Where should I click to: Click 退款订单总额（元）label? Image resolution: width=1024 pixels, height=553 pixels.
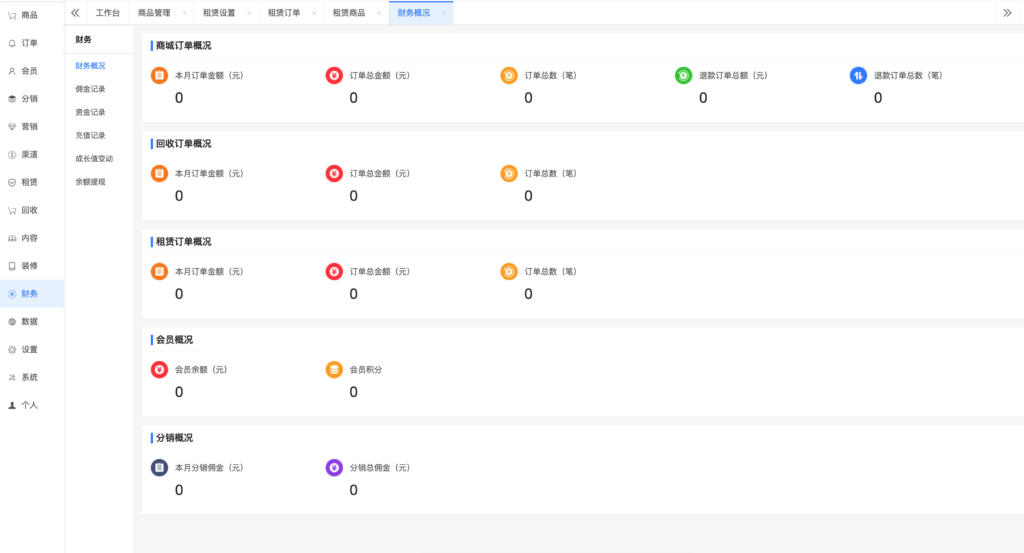[x=733, y=76]
